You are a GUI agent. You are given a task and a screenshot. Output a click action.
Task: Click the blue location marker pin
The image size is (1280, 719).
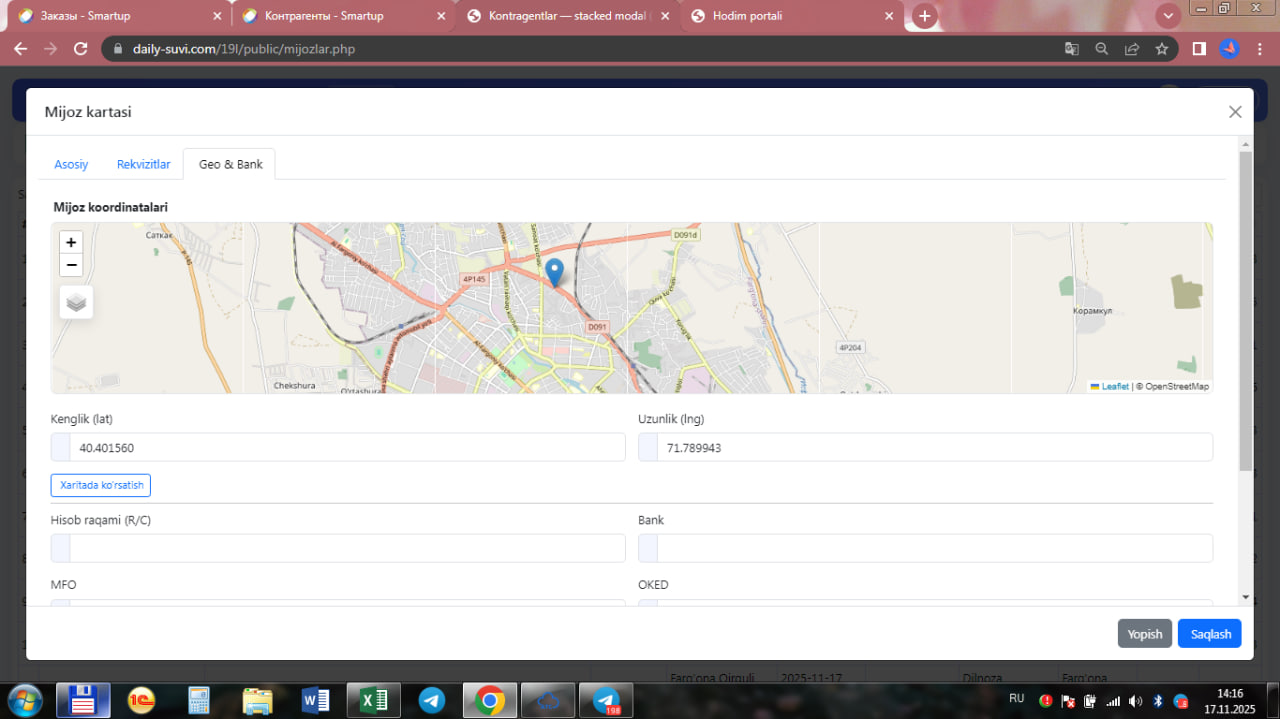click(554, 272)
